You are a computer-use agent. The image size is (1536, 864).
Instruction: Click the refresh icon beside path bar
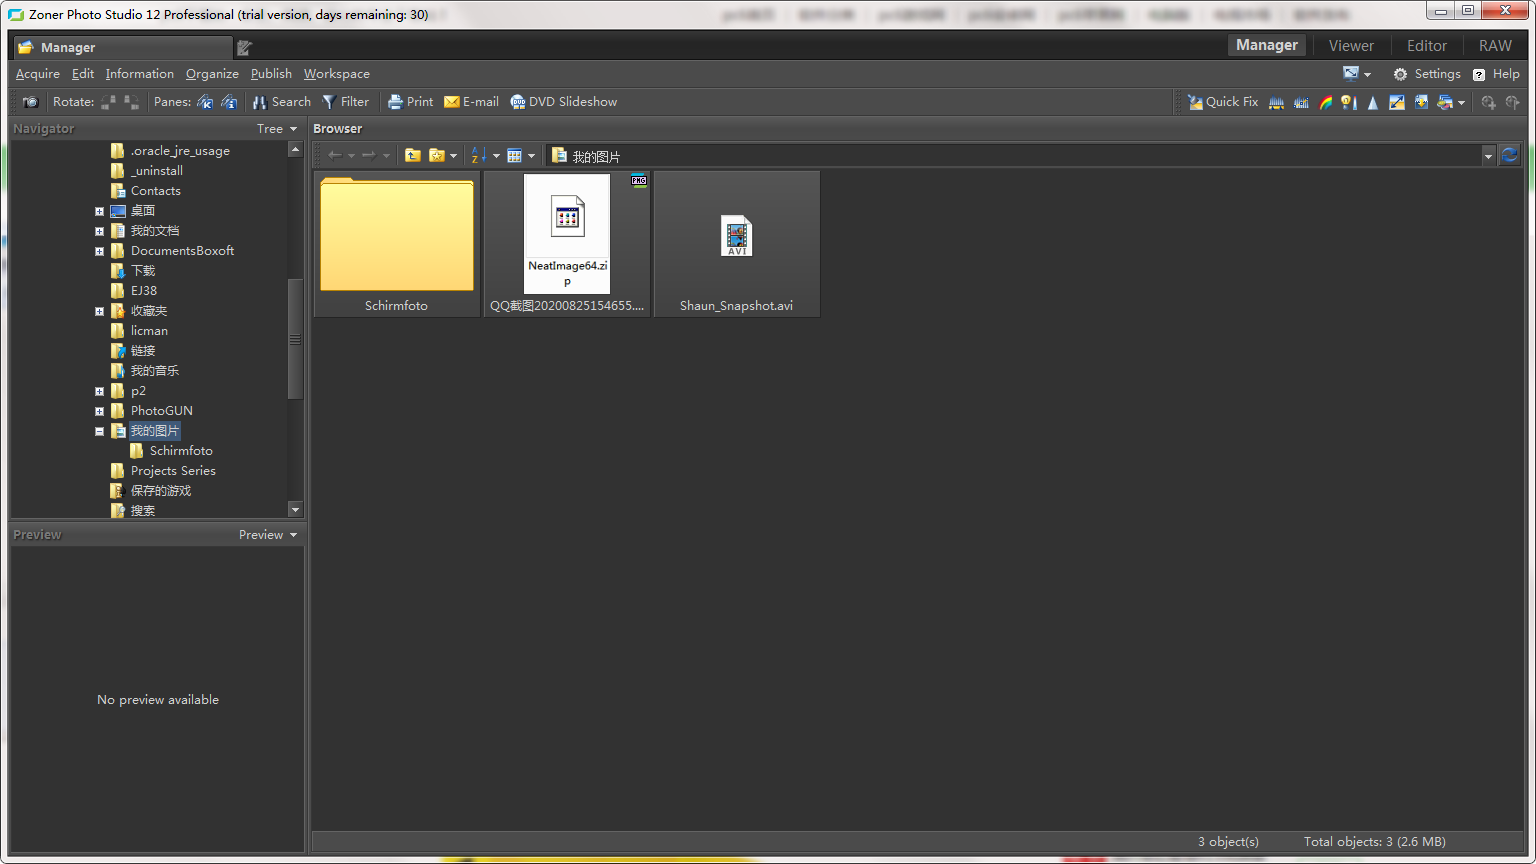click(1510, 155)
